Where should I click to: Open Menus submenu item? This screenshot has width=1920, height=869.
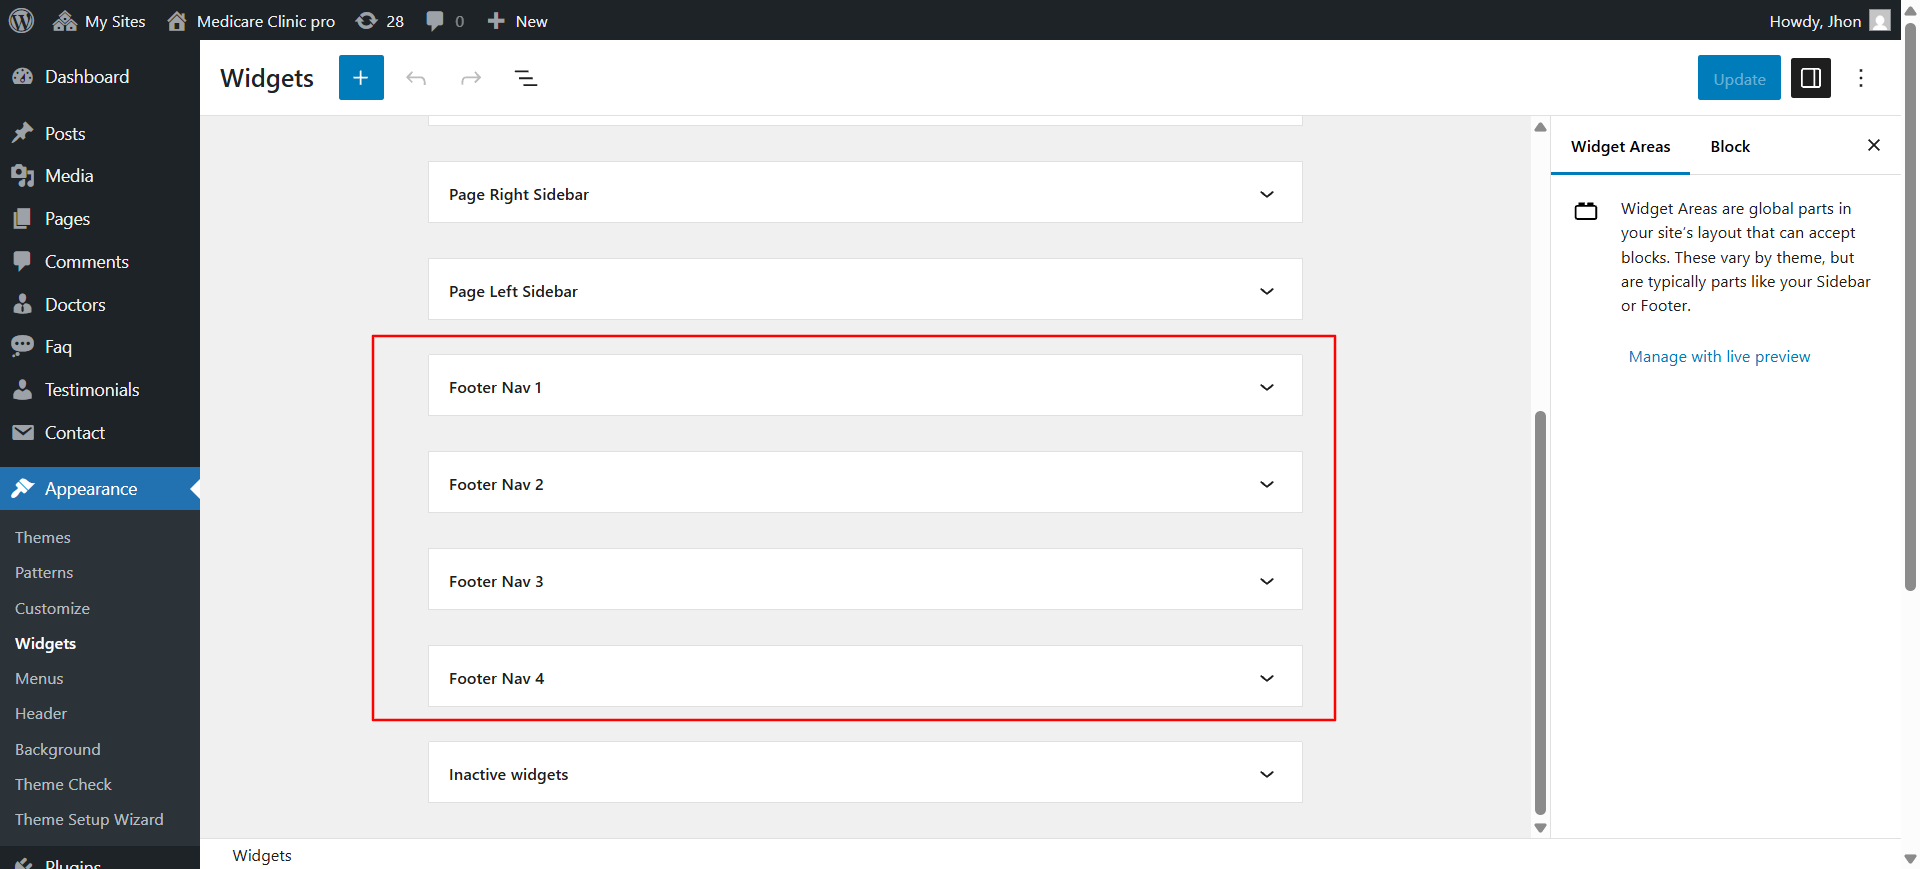tap(39, 678)
